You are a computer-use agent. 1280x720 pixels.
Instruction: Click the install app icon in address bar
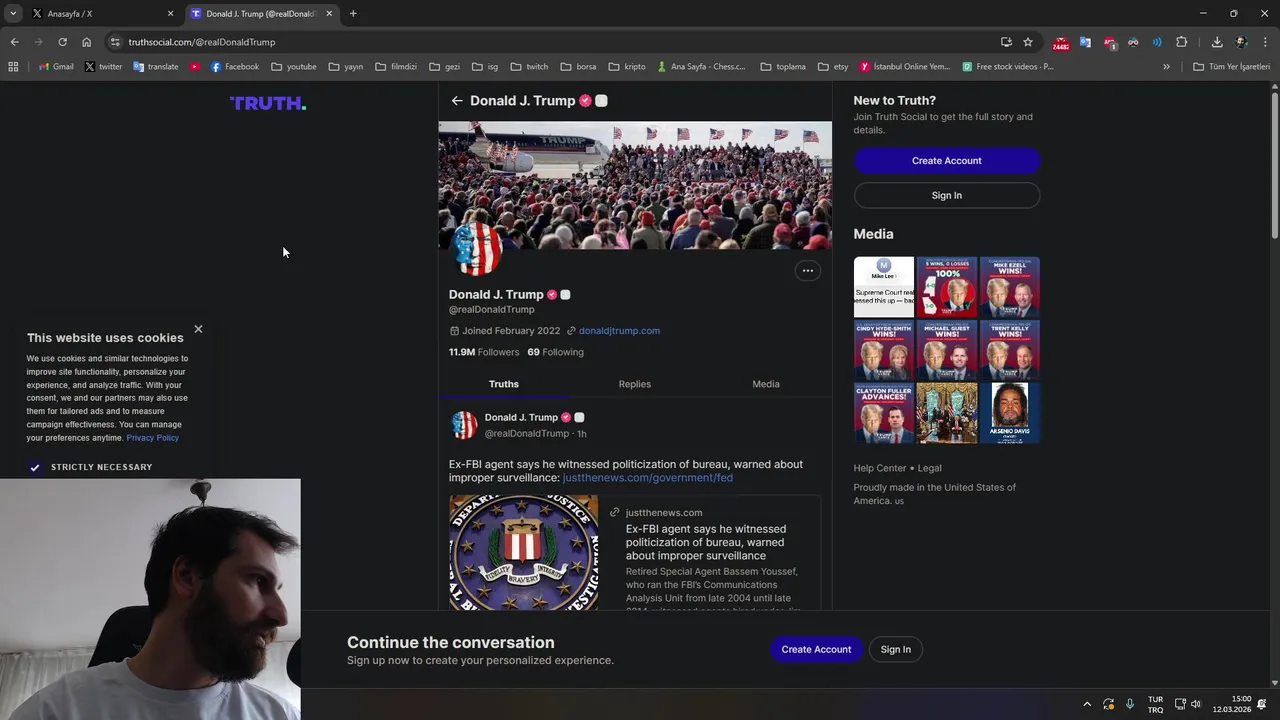pyautogui.click(x=1006, y=42)
